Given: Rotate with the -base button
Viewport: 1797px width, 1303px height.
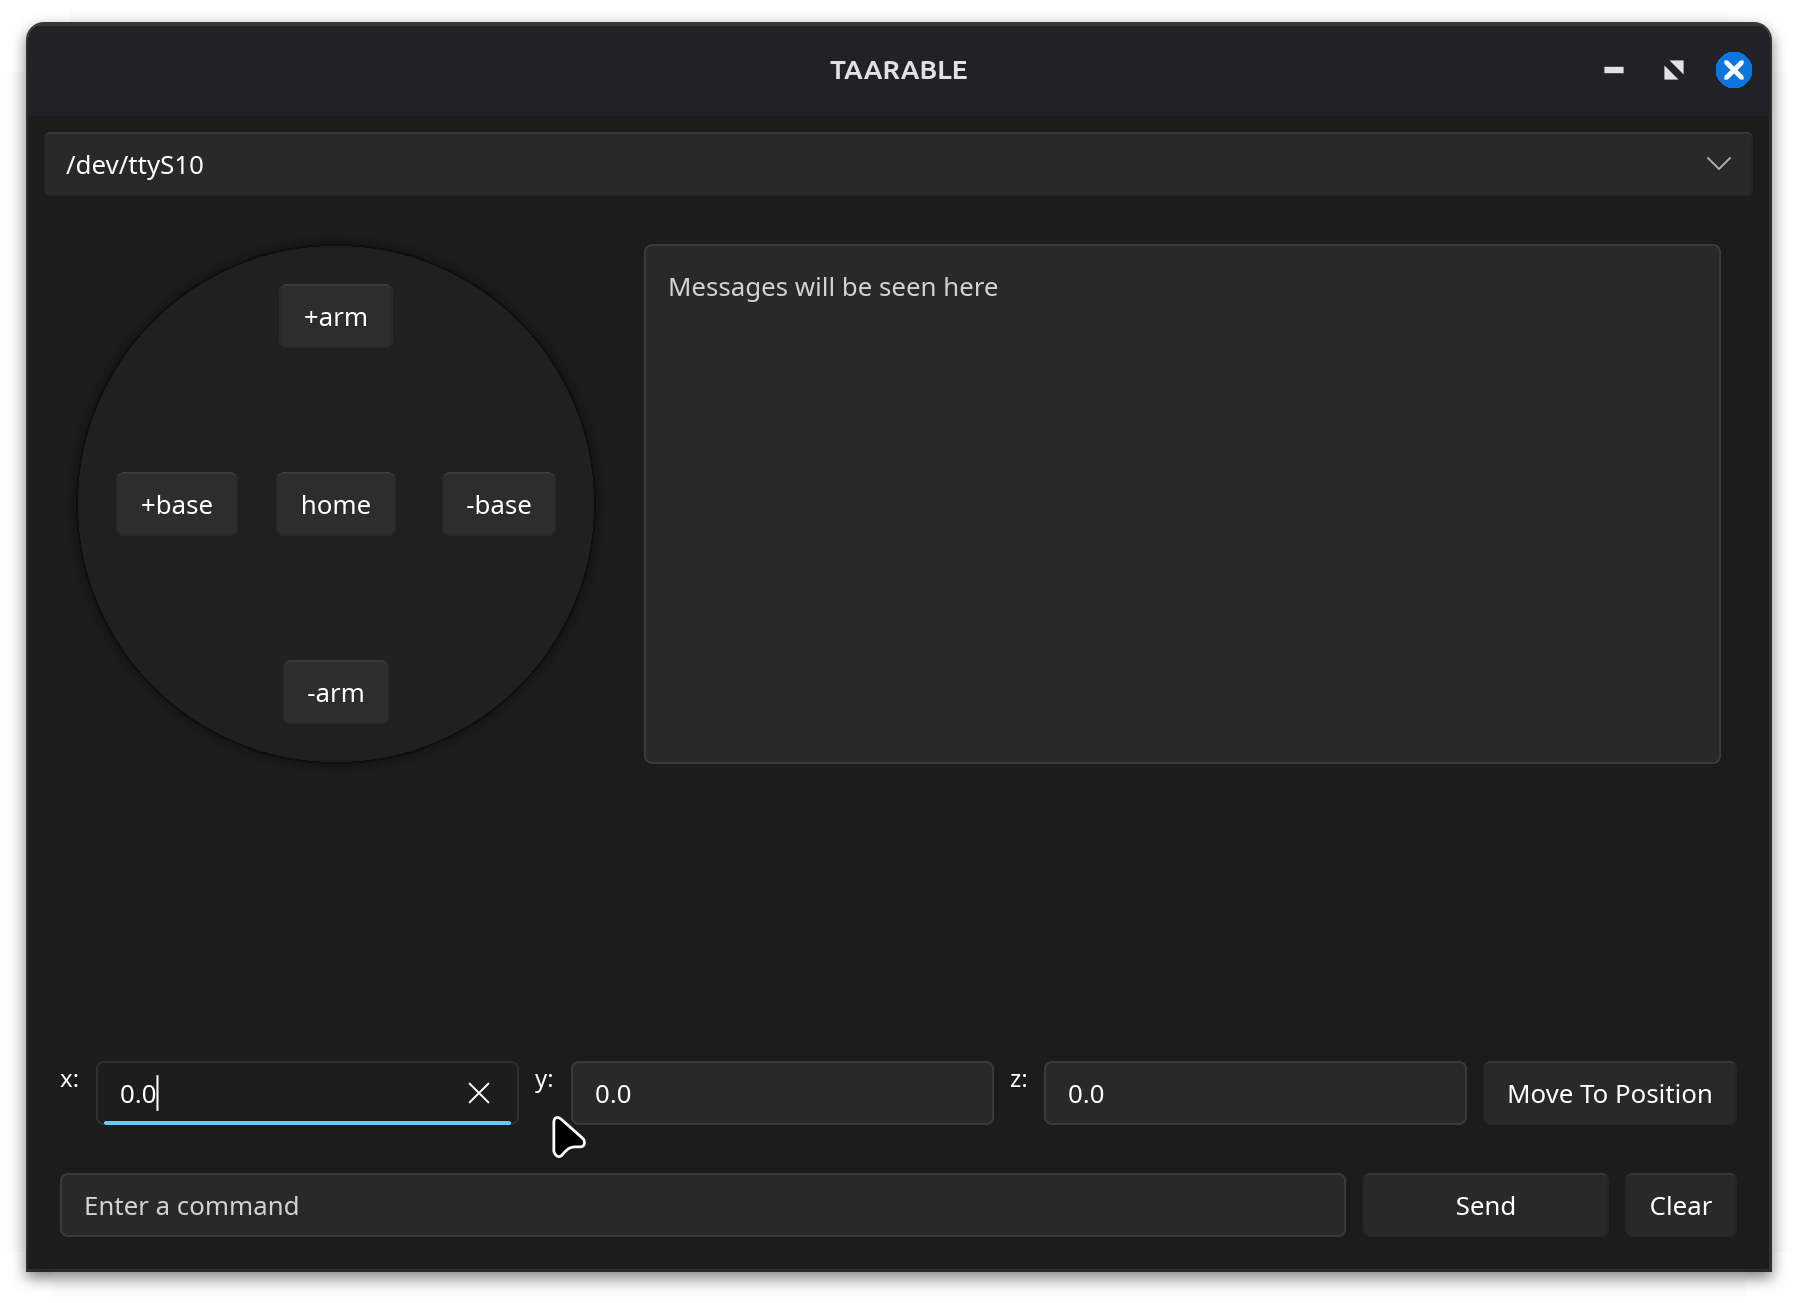Looking at the screenshot, I should tap(499, 505).
